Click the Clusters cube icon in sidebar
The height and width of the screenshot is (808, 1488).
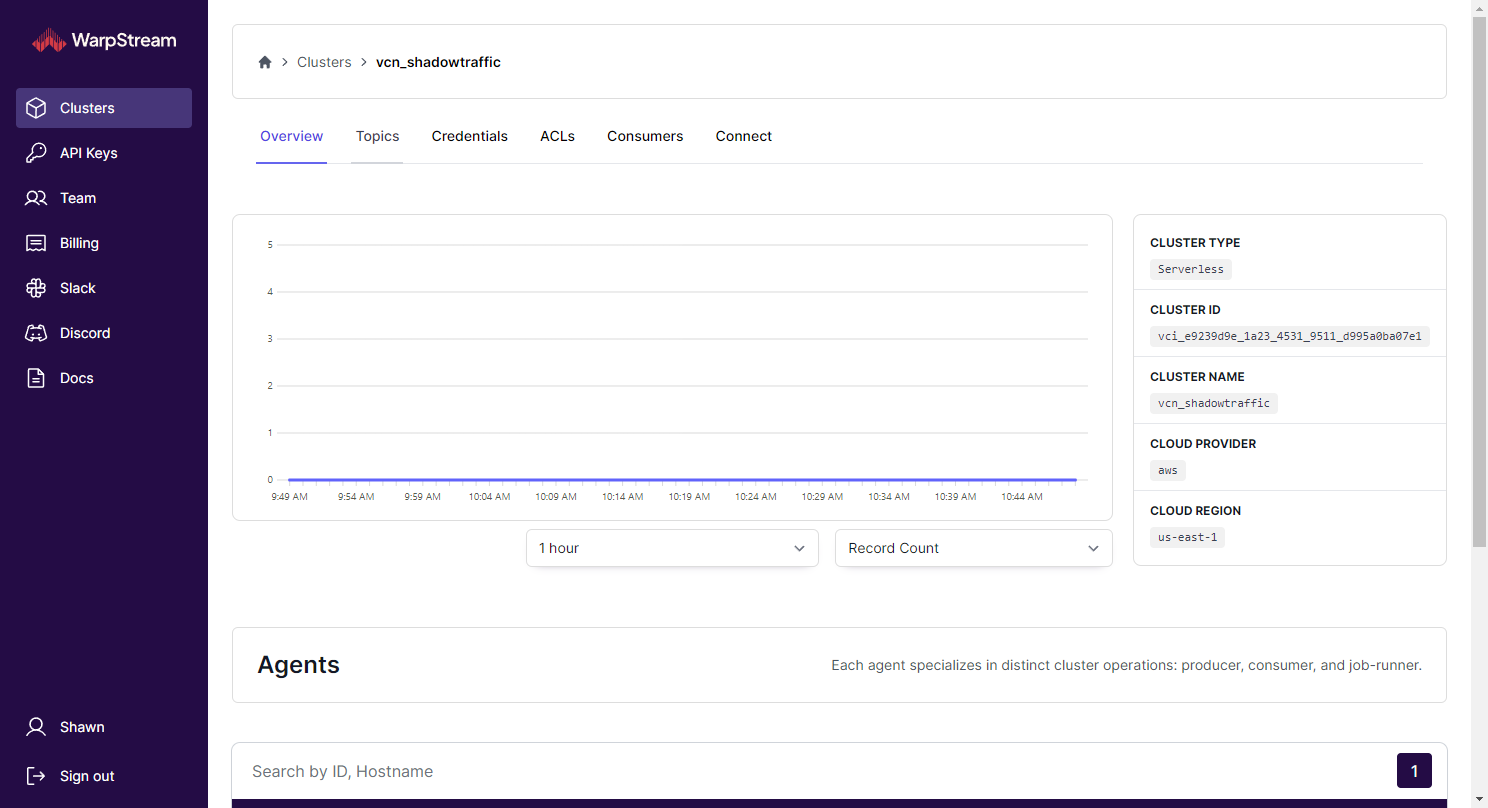click(x=36, y=108)
